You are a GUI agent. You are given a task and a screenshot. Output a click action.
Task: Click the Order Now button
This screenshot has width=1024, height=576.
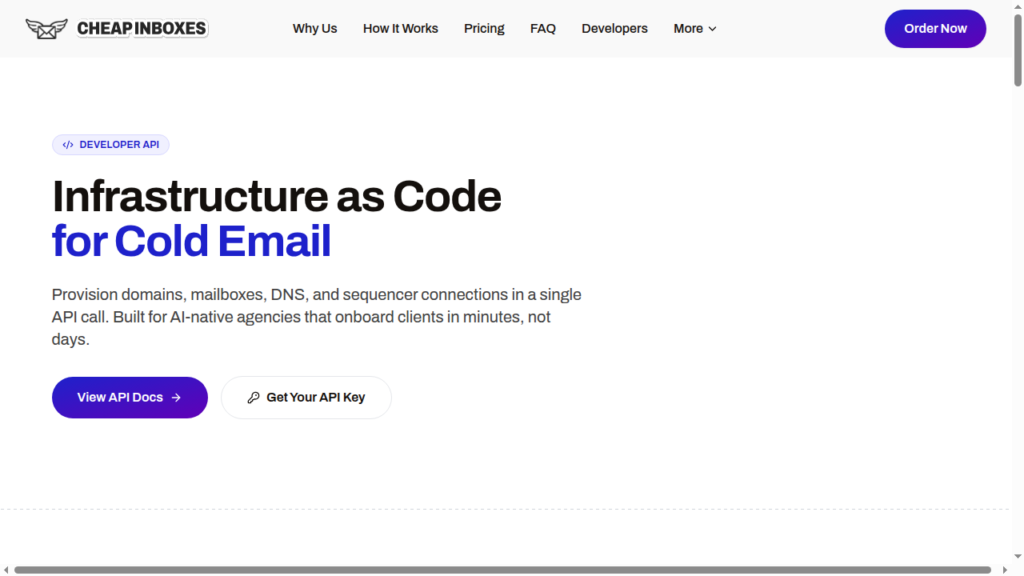(x=935, y=29)
